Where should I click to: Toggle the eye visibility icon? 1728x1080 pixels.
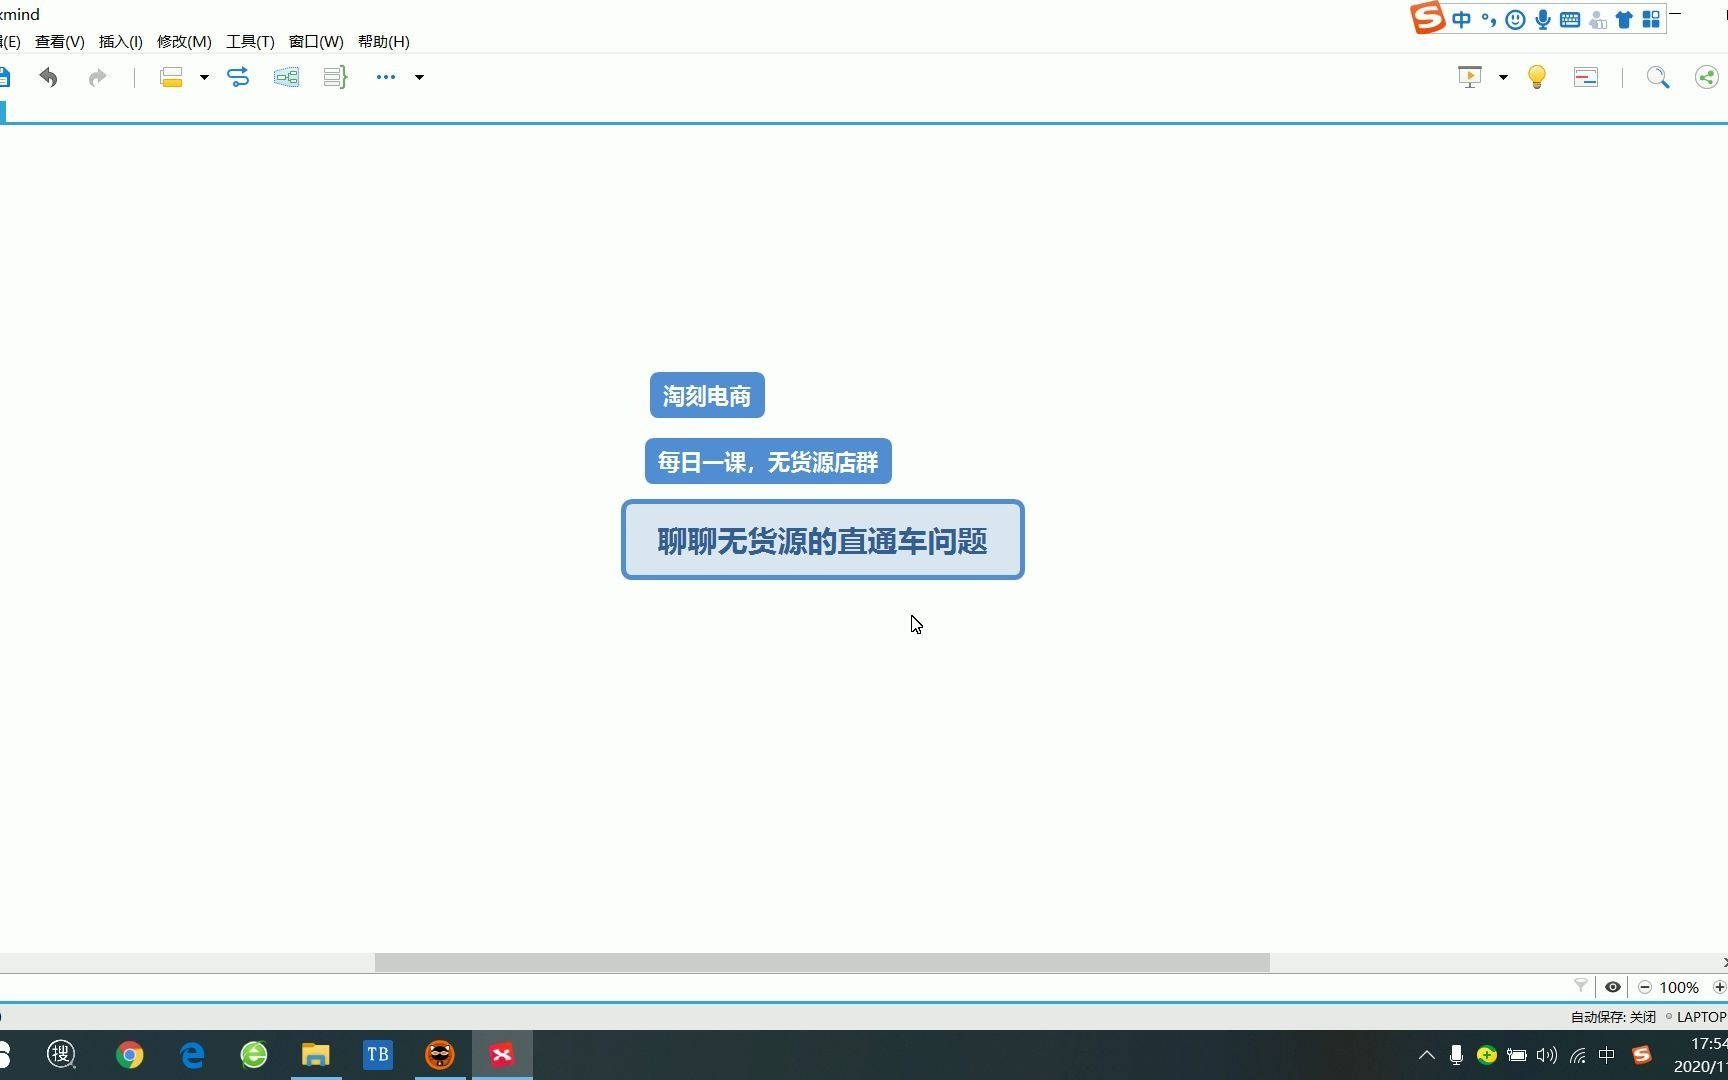coord(1613,987)
